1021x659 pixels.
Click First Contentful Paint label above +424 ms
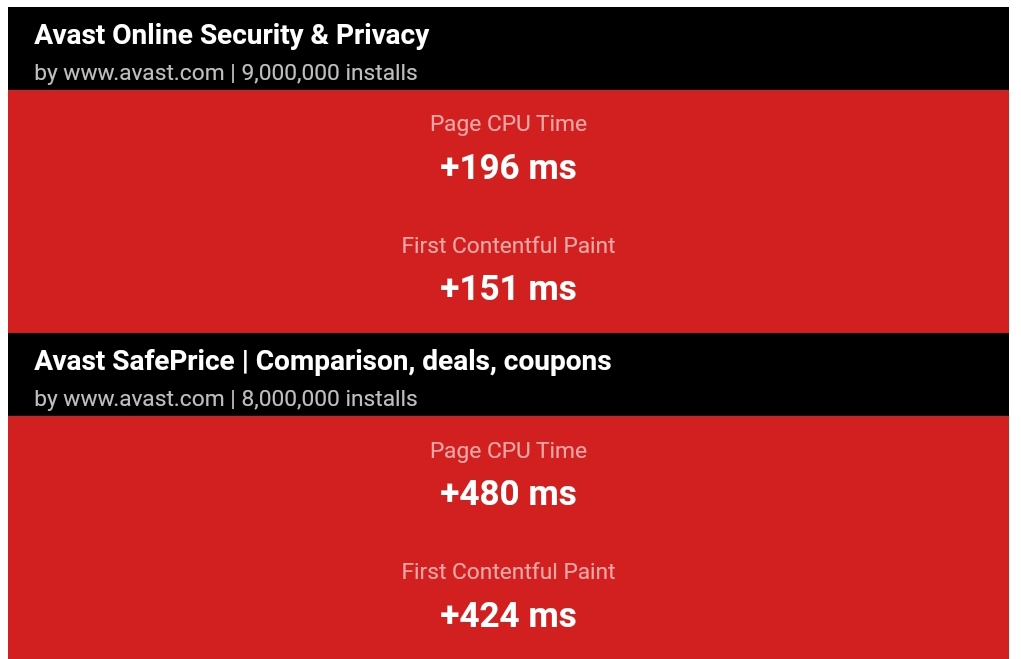[x=508, y=572]
